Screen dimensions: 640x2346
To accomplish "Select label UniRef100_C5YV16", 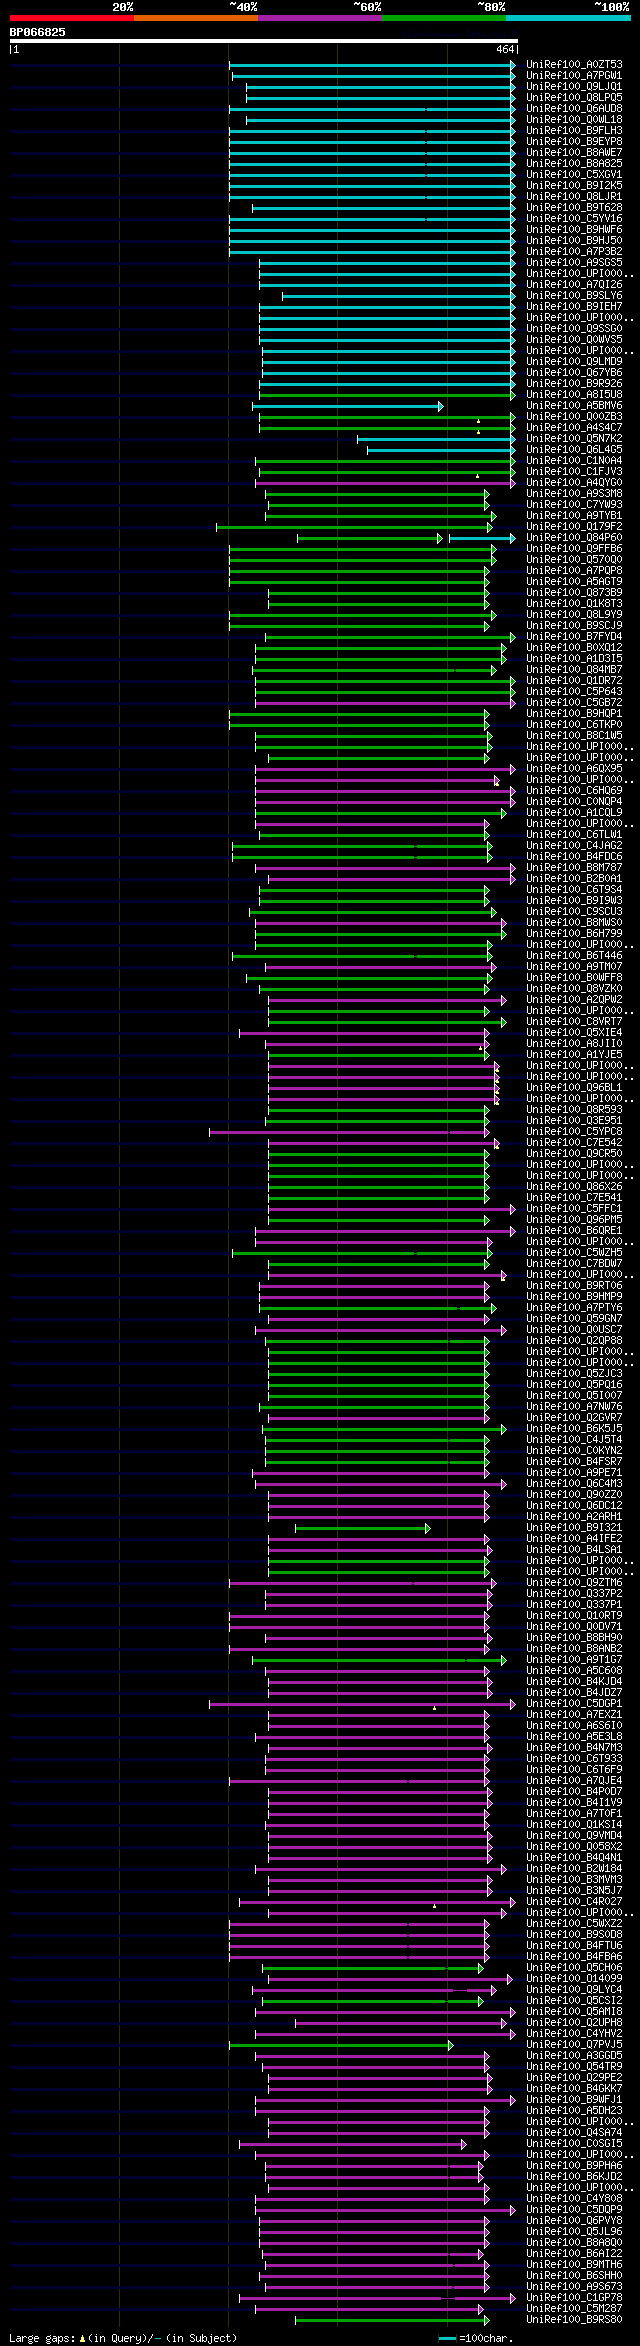I will point(574,219).
